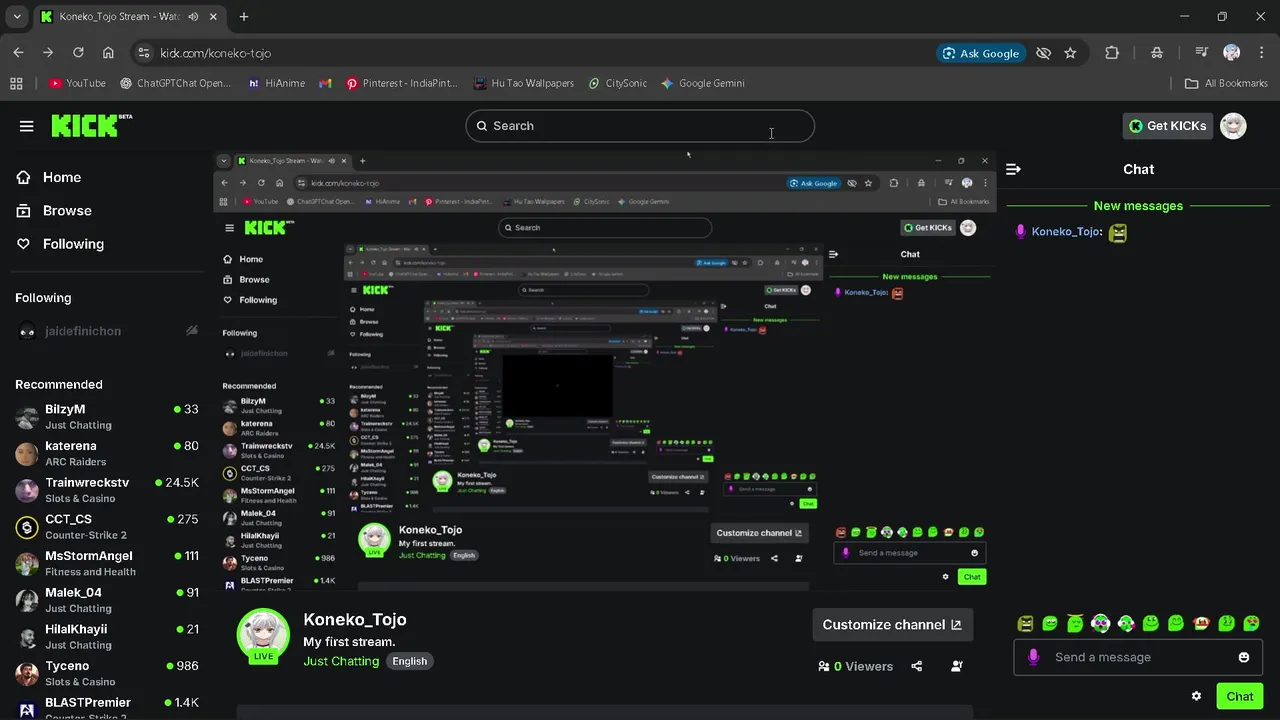Open recommended channel Malek_04
The image size is (1280, 720).
point(106,600)
